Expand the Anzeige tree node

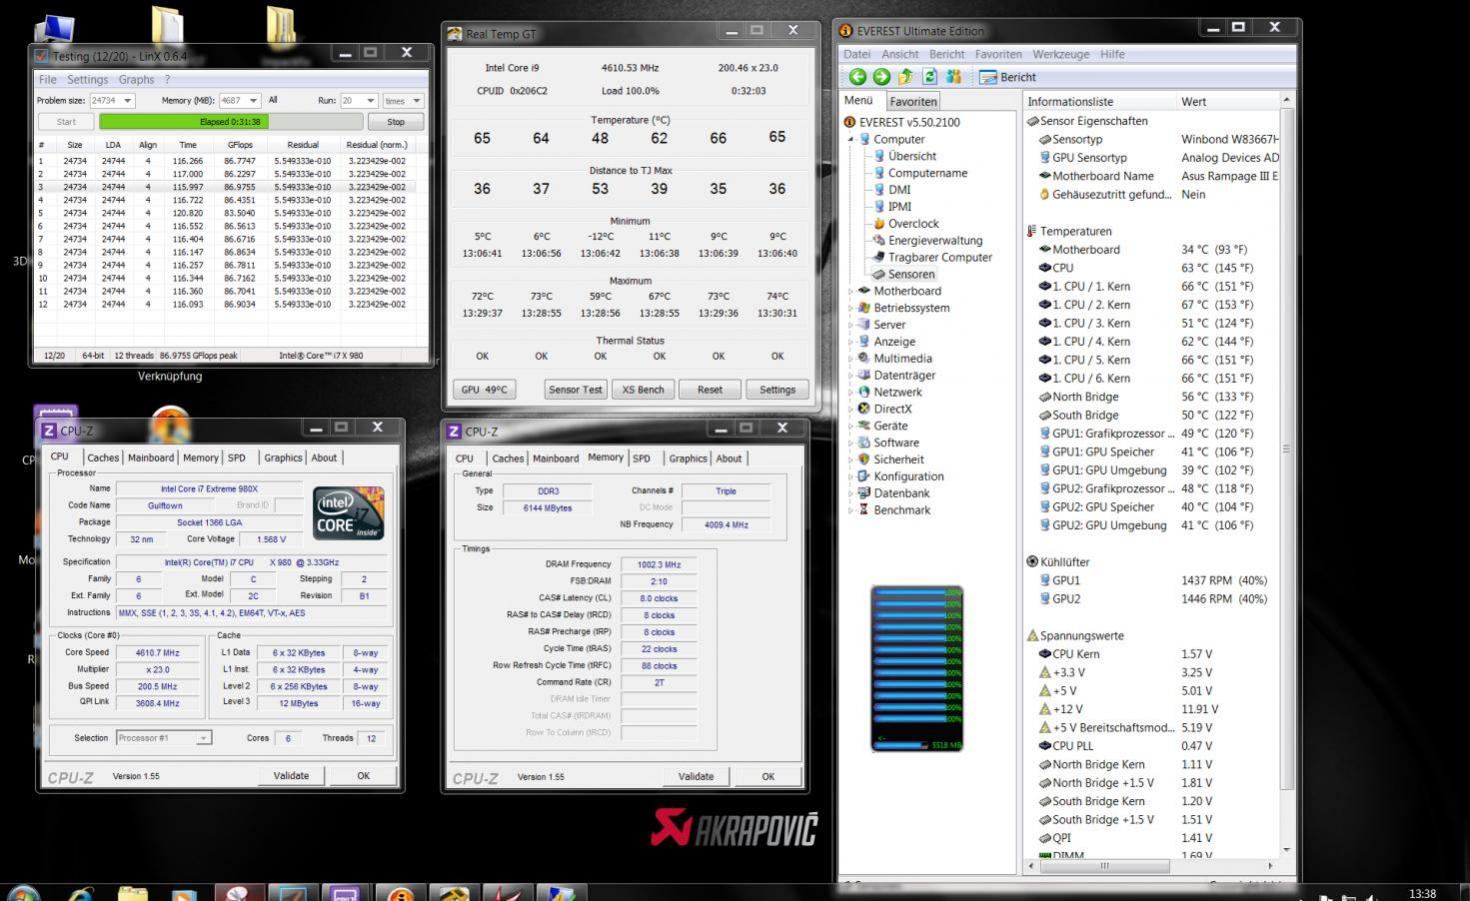pyautogui.click(x=851, y=341)
